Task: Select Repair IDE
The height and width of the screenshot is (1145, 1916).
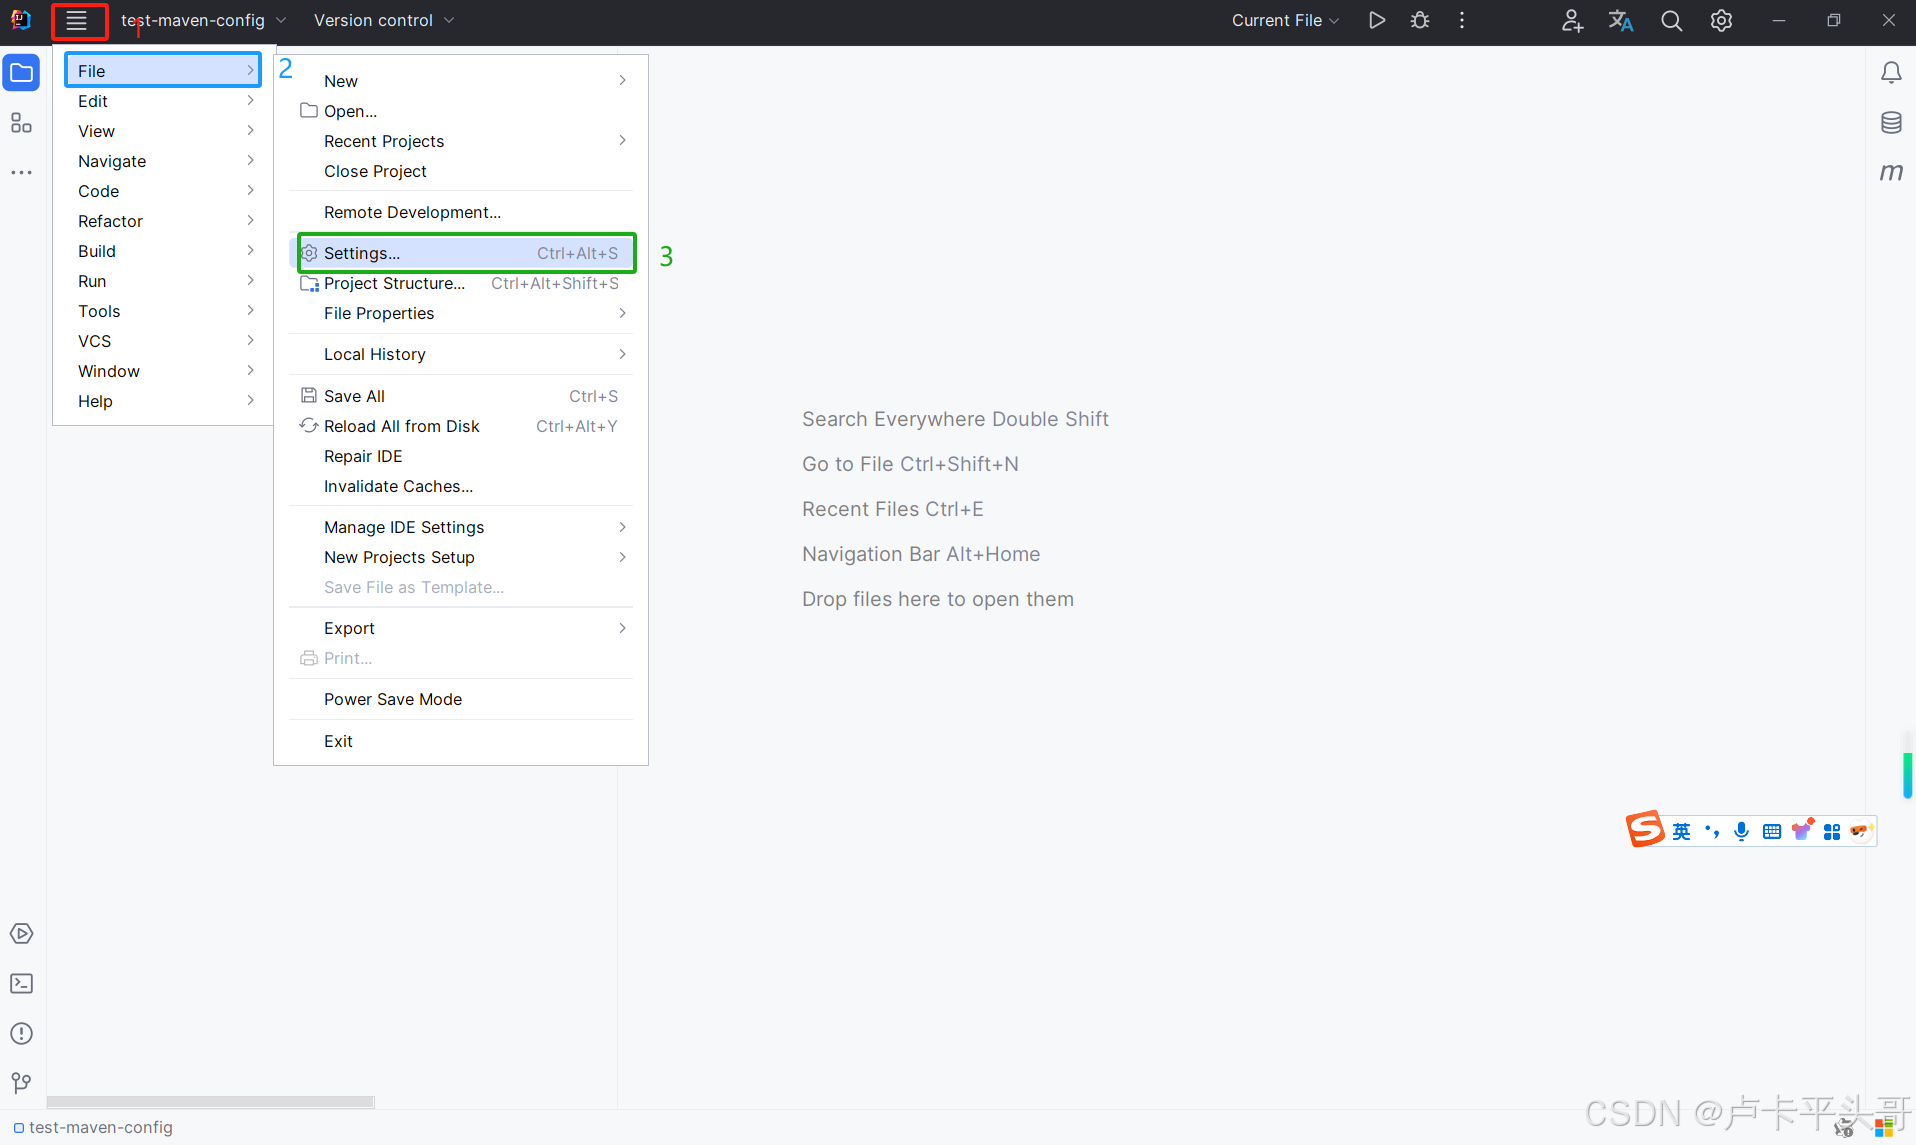Action: click(461, 456)
